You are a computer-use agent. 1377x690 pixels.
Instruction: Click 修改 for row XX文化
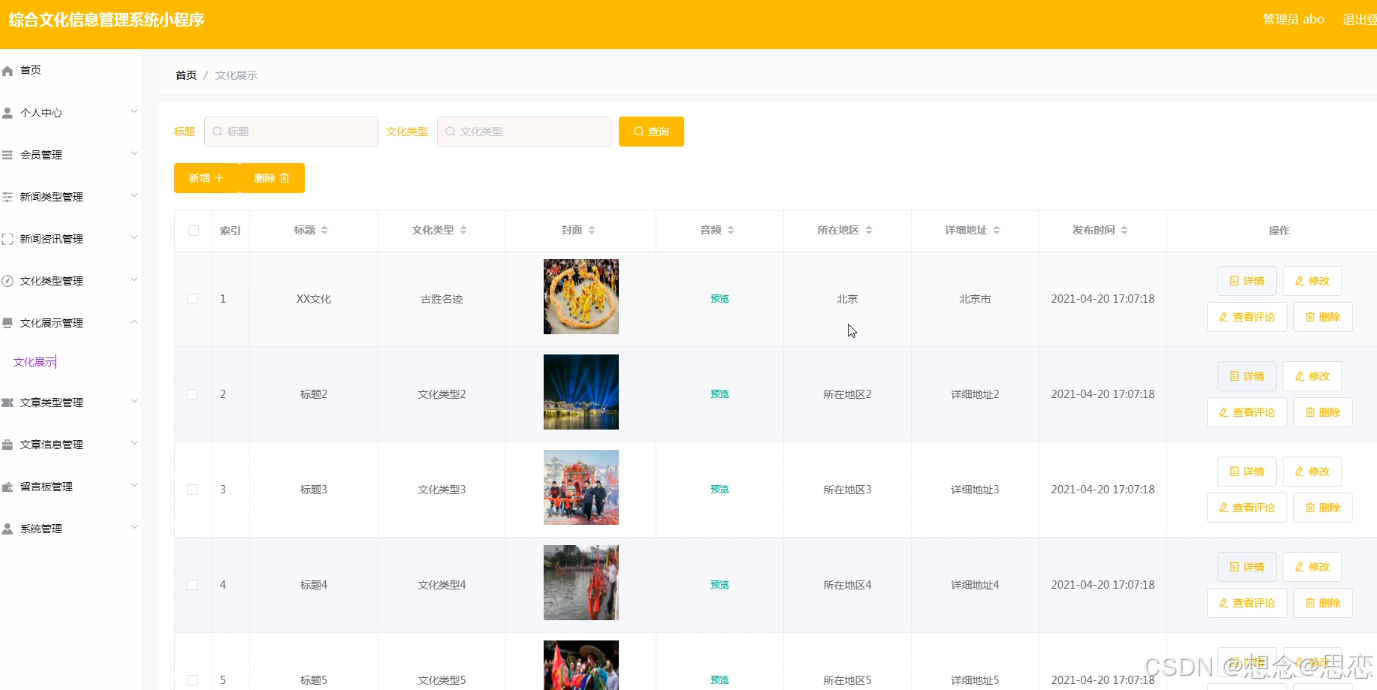pos(1312,281)
